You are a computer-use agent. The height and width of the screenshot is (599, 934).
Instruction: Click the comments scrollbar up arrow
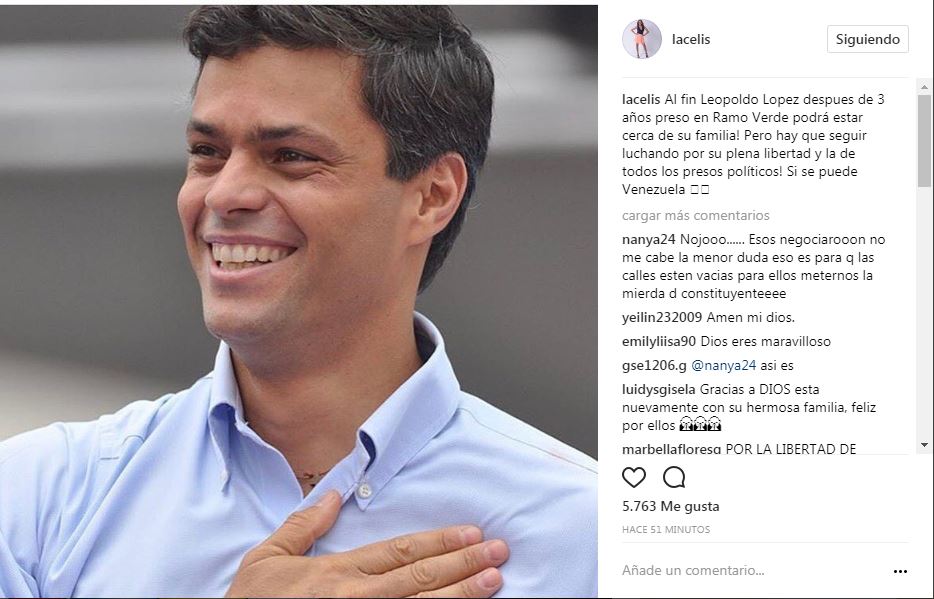pyautogui.click(x=924, y=87)
